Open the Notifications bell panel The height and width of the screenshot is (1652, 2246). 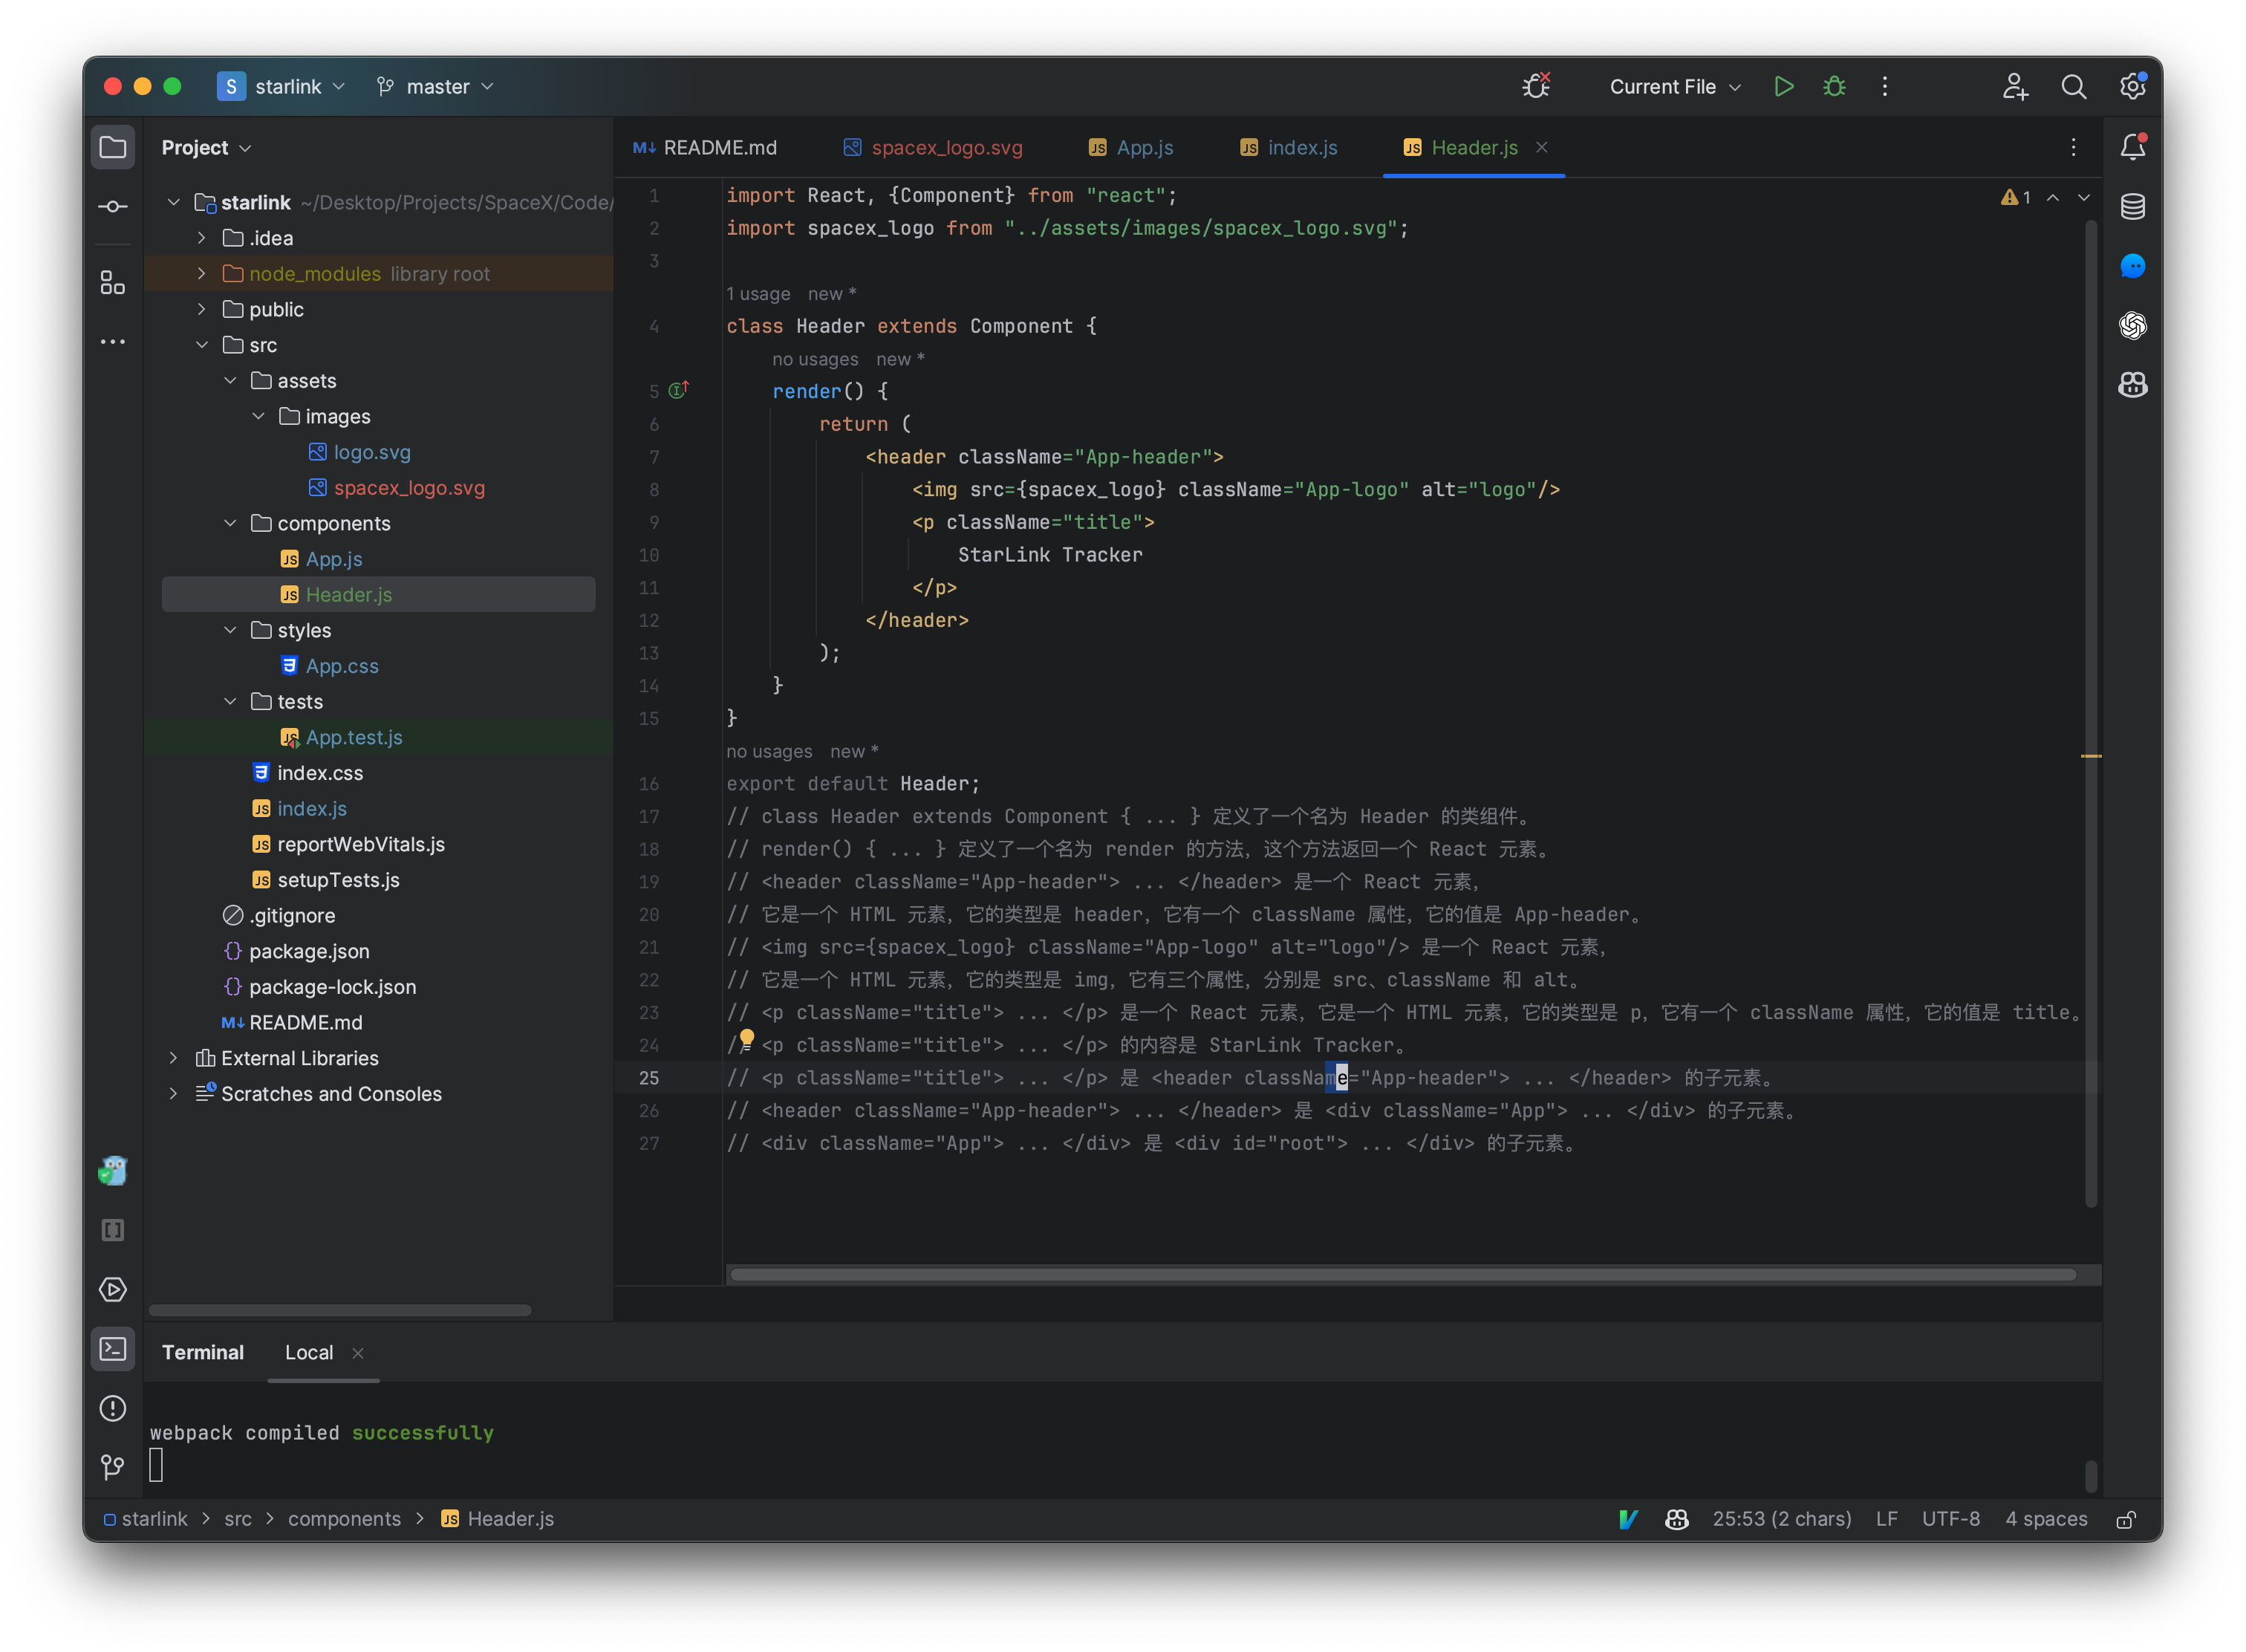2133,146
